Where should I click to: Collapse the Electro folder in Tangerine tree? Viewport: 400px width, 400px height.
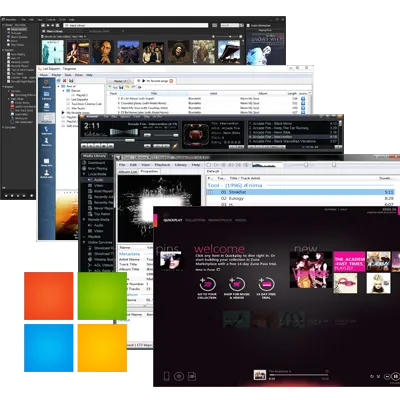[64, 91]
